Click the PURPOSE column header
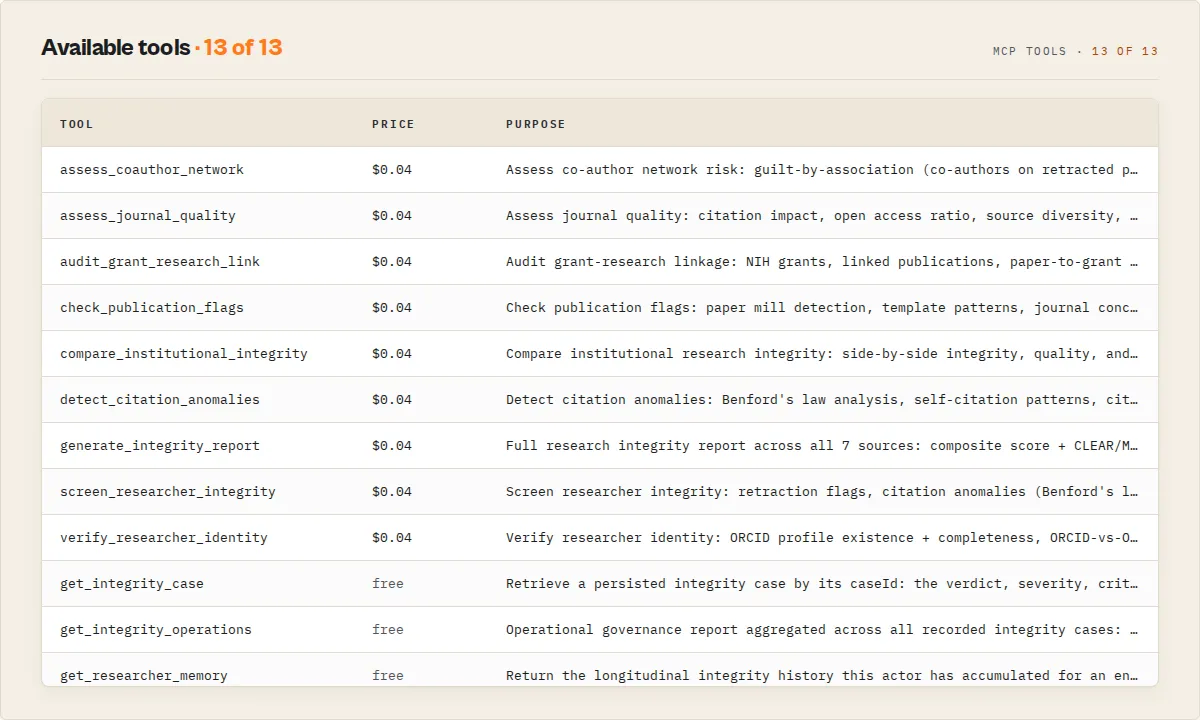The width and height of the screenshot is (1200, 720). click(536, 124)
